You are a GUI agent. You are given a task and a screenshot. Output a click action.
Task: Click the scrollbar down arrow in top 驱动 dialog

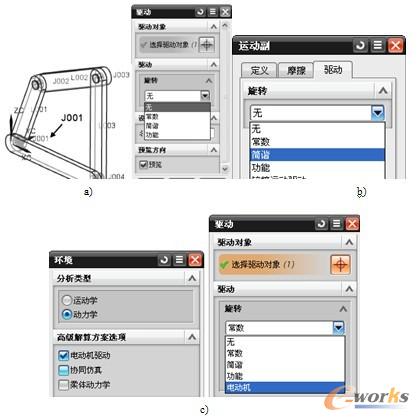225,169
